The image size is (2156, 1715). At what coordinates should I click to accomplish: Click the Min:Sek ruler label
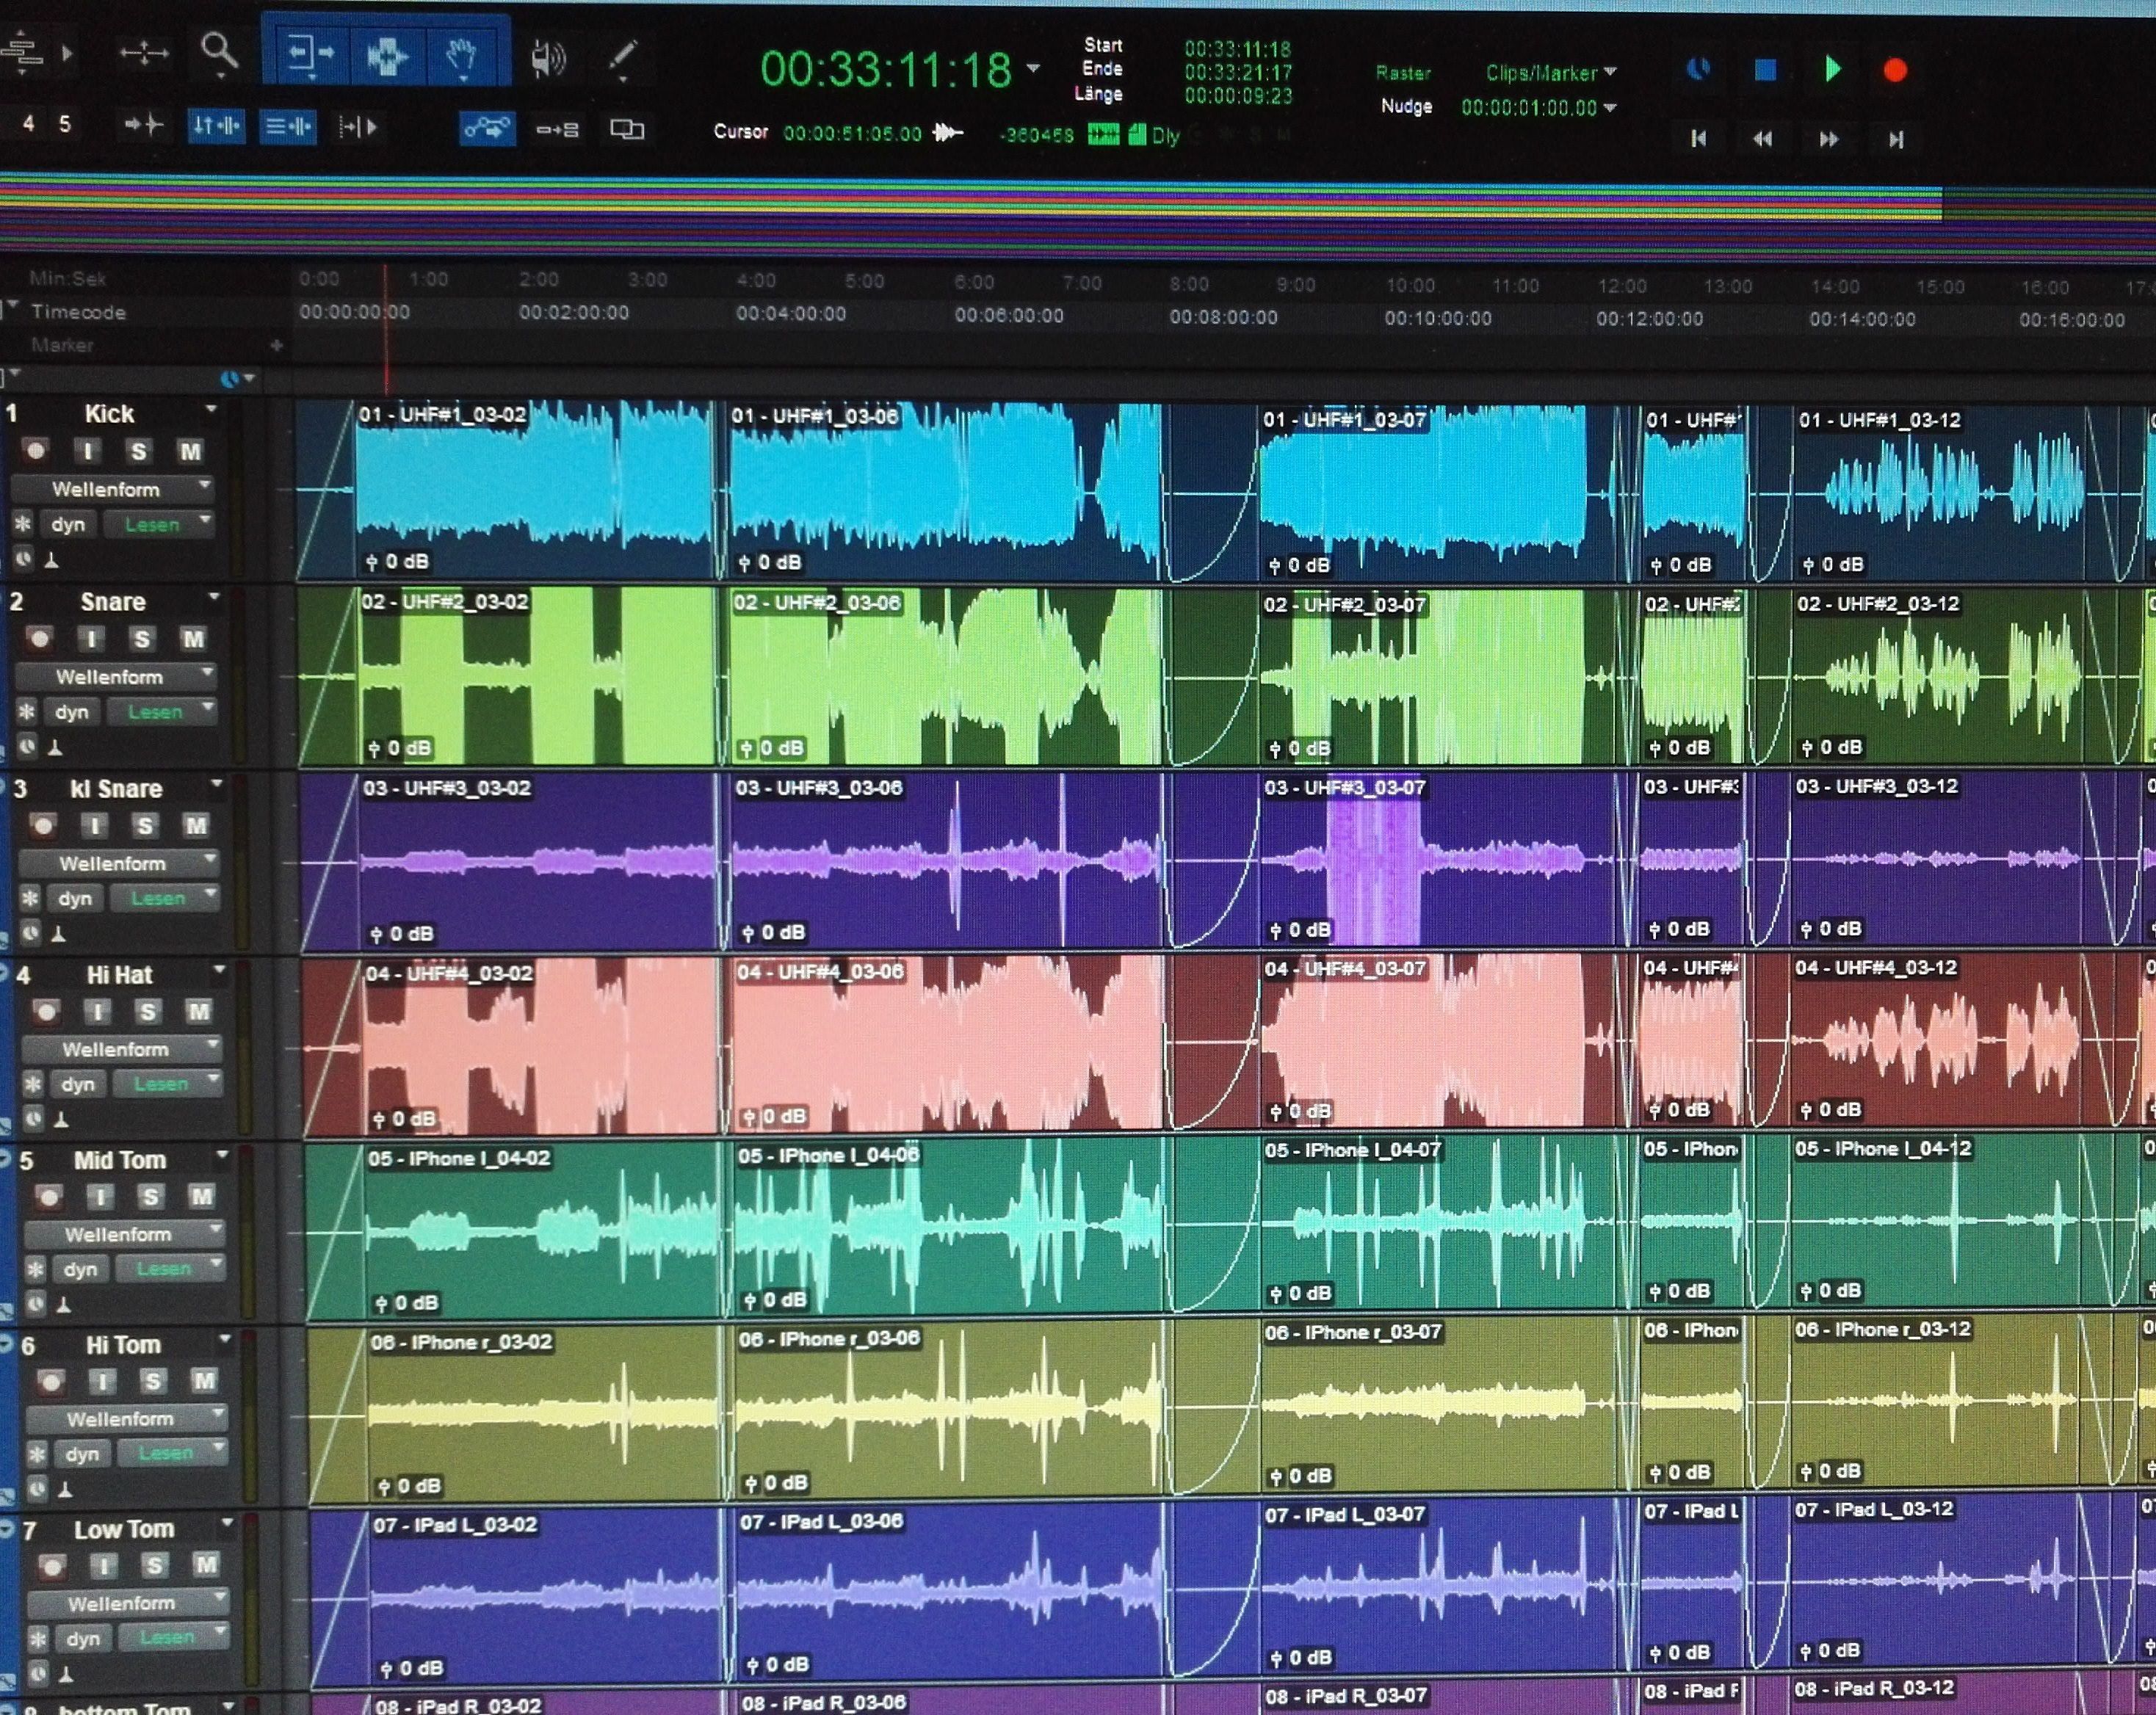(x=67, y=278)
